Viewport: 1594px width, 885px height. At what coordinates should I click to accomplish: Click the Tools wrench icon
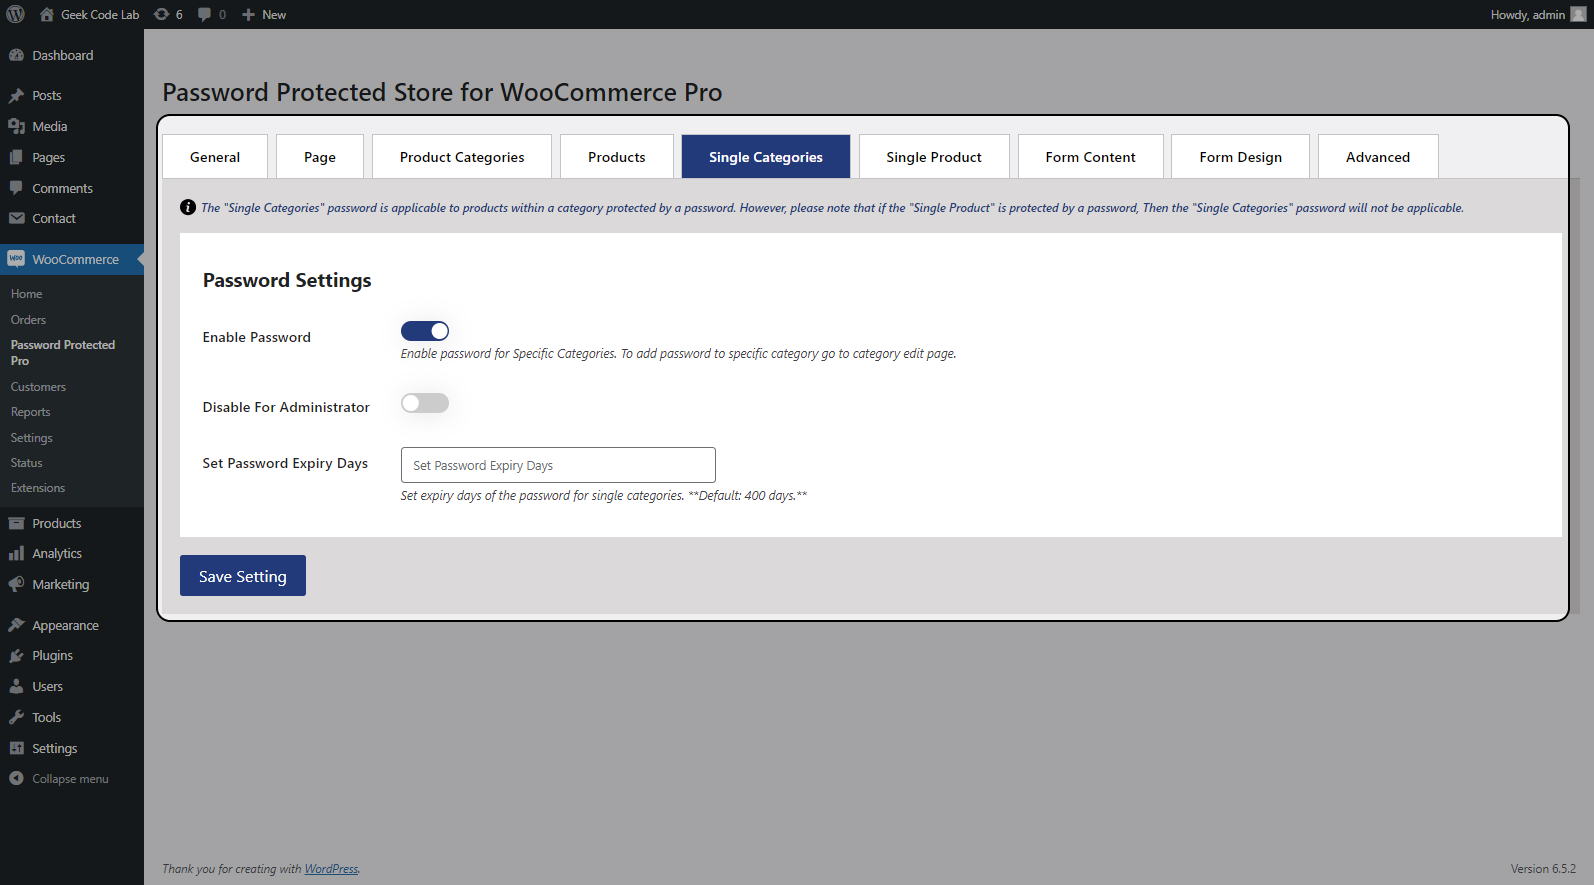(x=16, y=717)
